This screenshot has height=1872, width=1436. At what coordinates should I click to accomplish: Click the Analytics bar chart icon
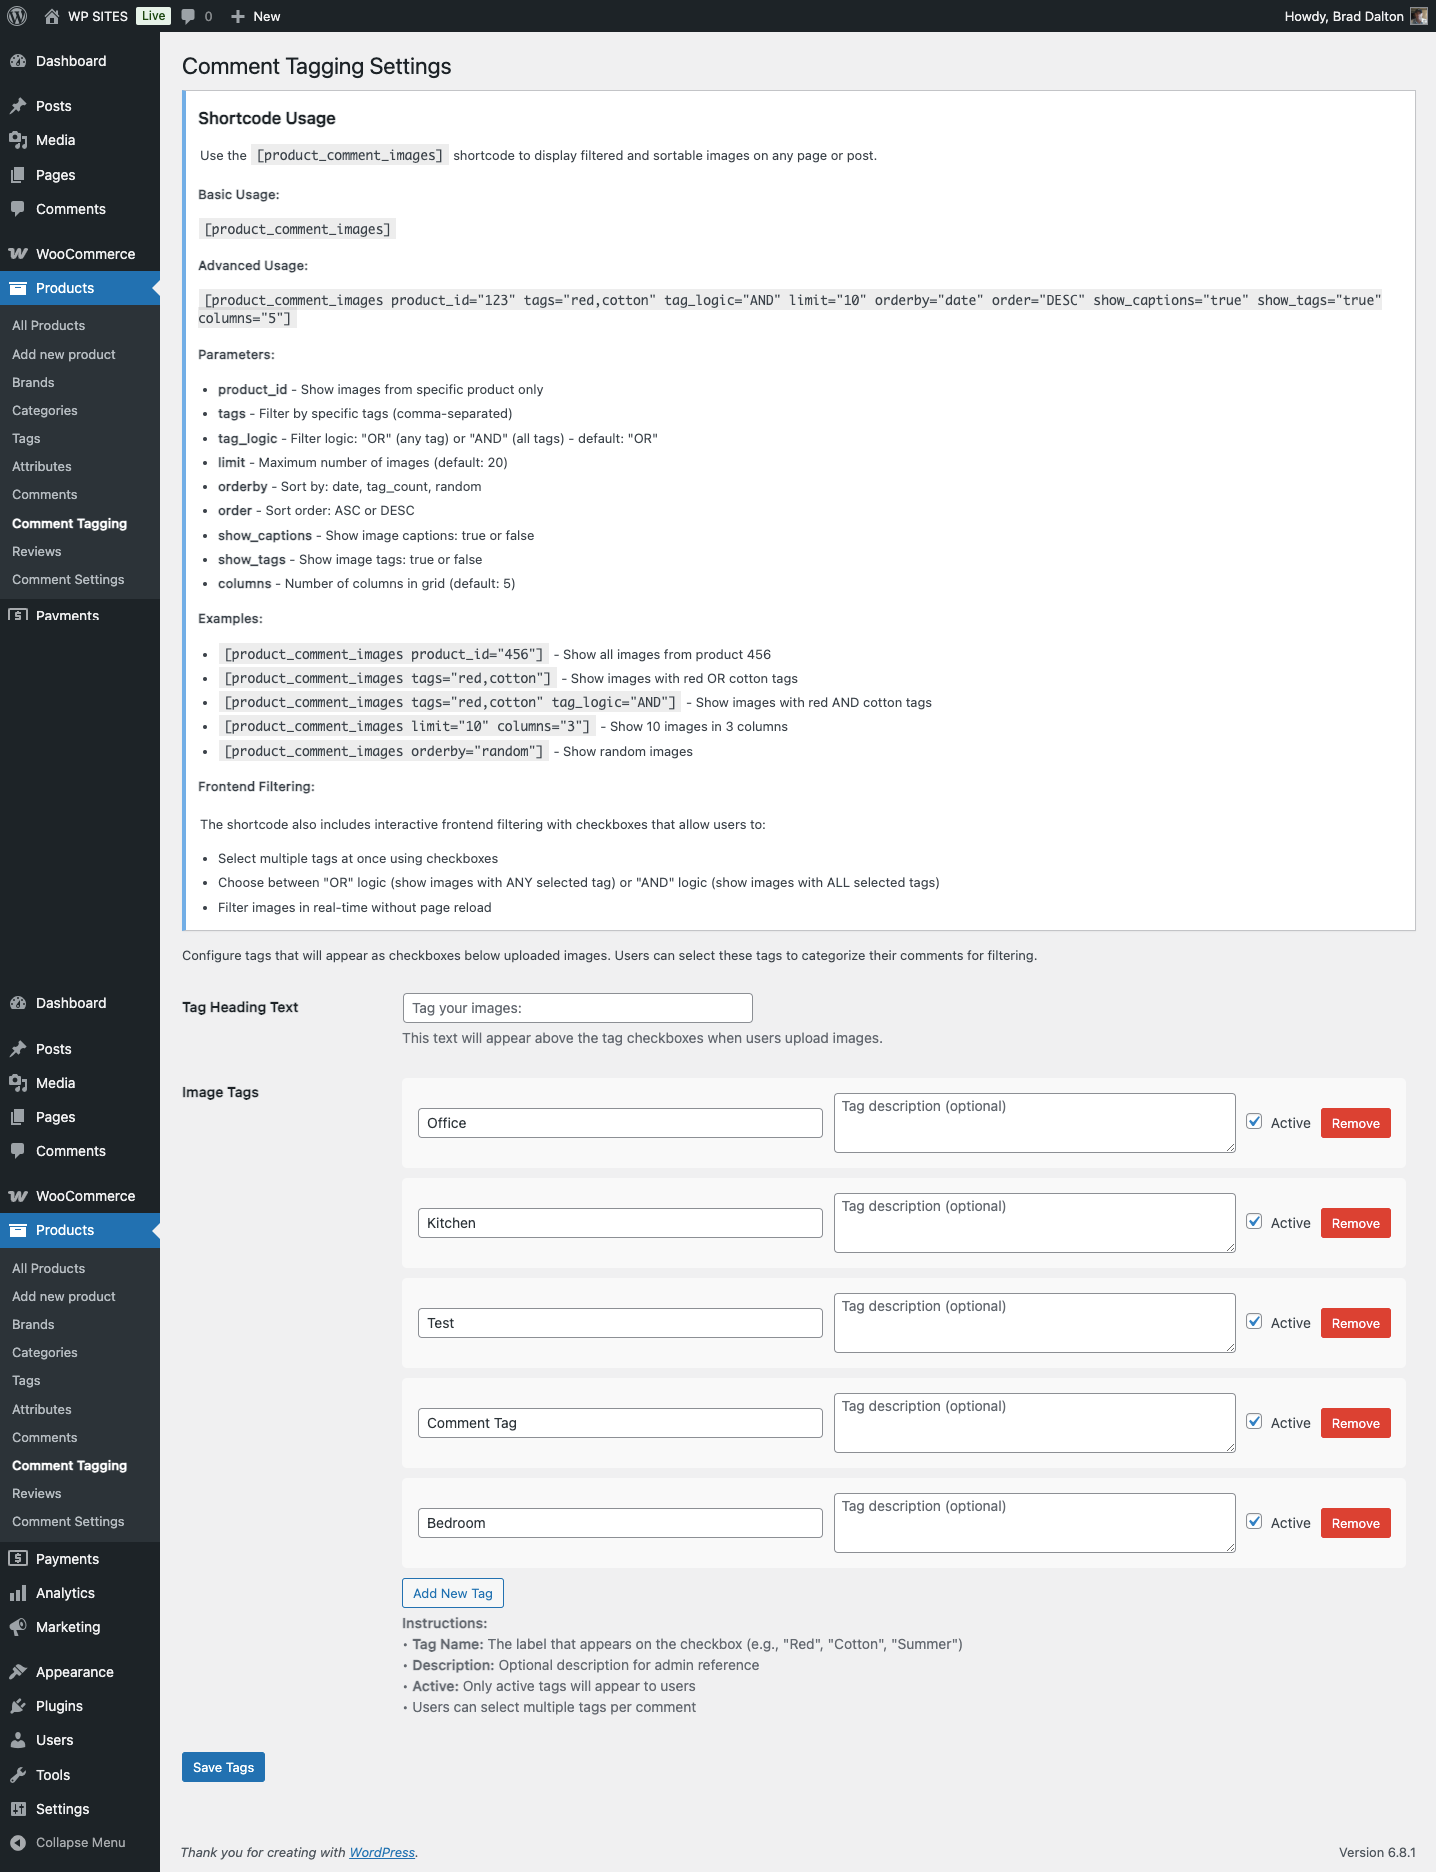coord(18,1593)
